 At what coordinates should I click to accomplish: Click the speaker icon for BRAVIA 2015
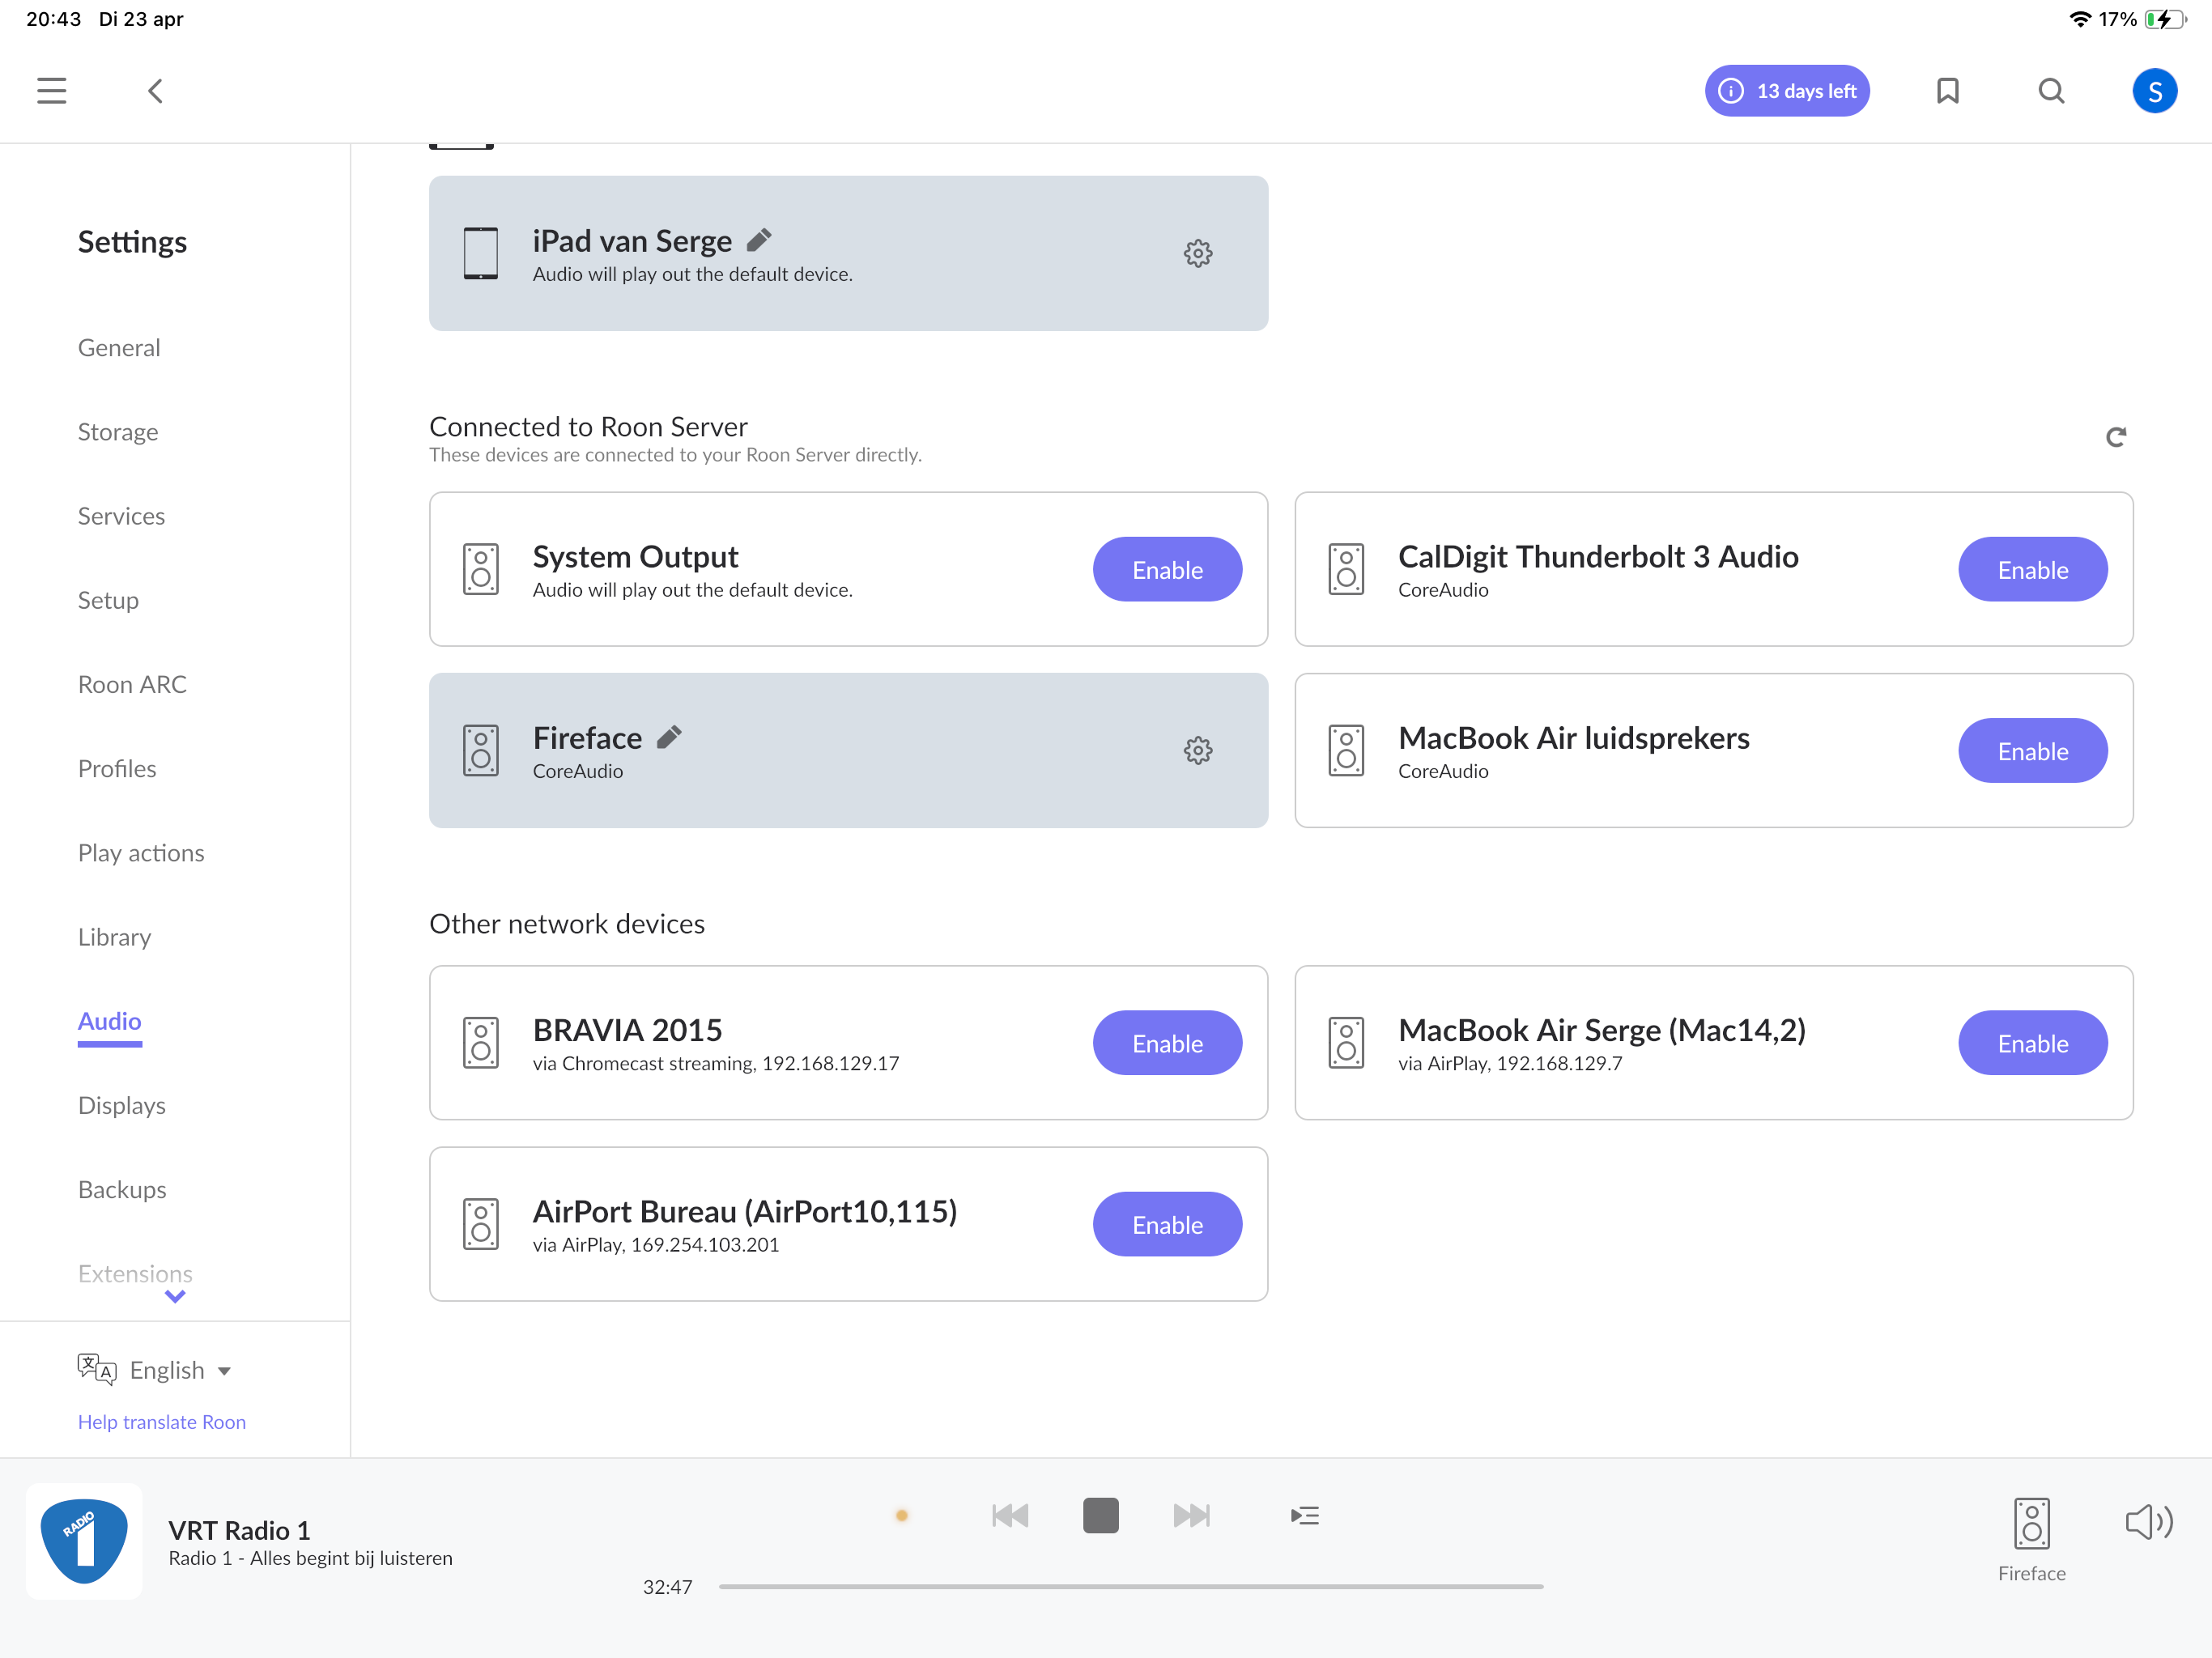481,1043
